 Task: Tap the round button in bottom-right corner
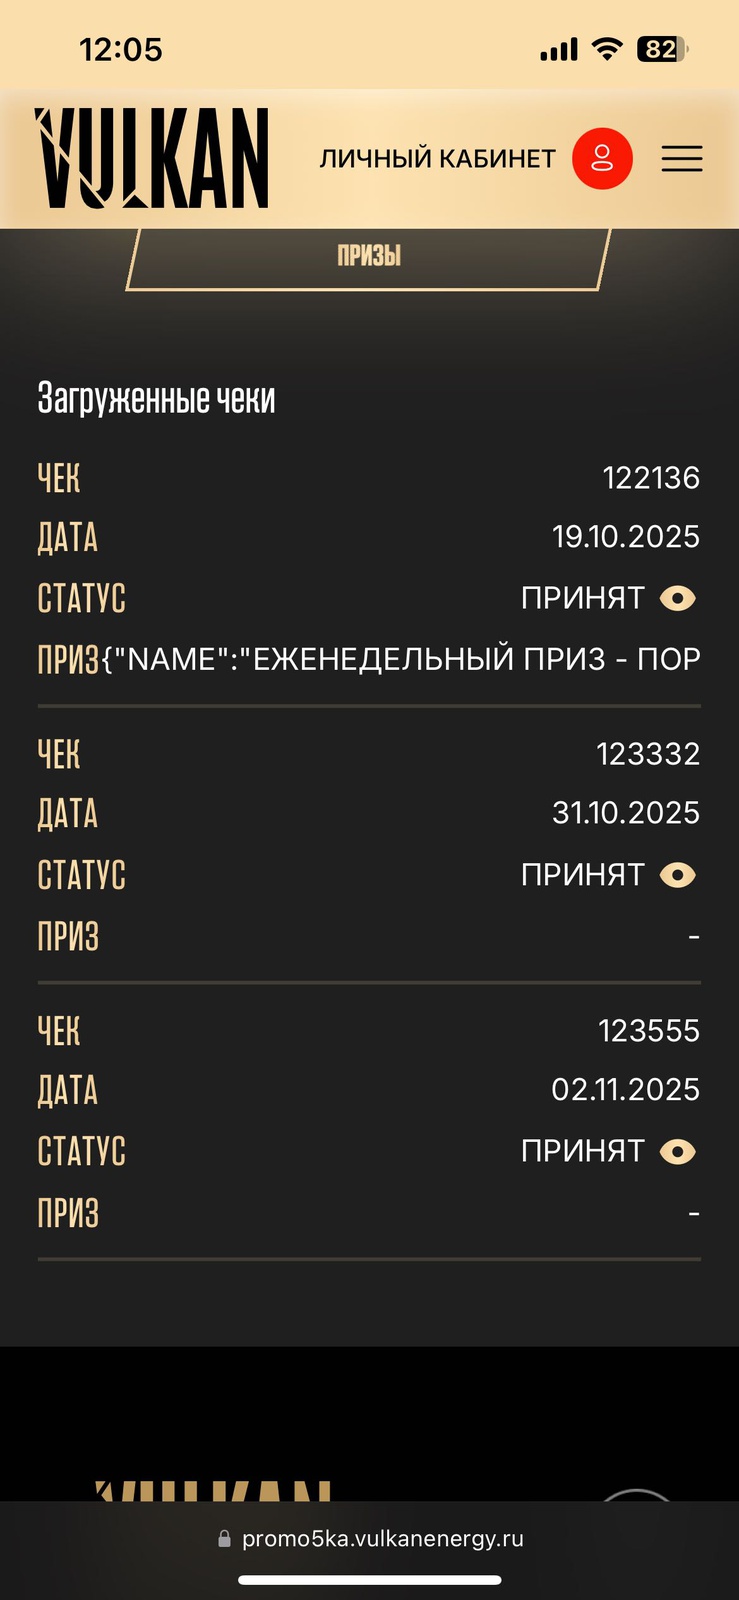637,1495
